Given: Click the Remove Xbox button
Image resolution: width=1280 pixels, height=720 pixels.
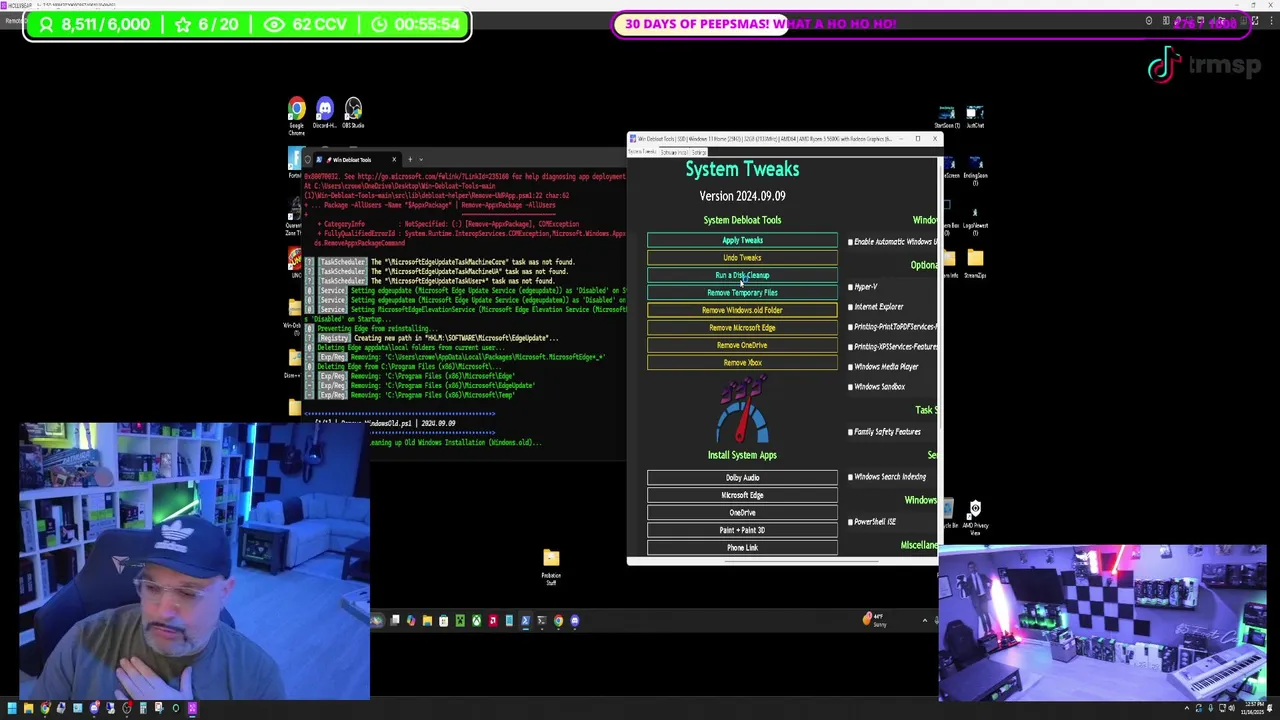Looking at the screenshot, I should [x=742, y=363].
